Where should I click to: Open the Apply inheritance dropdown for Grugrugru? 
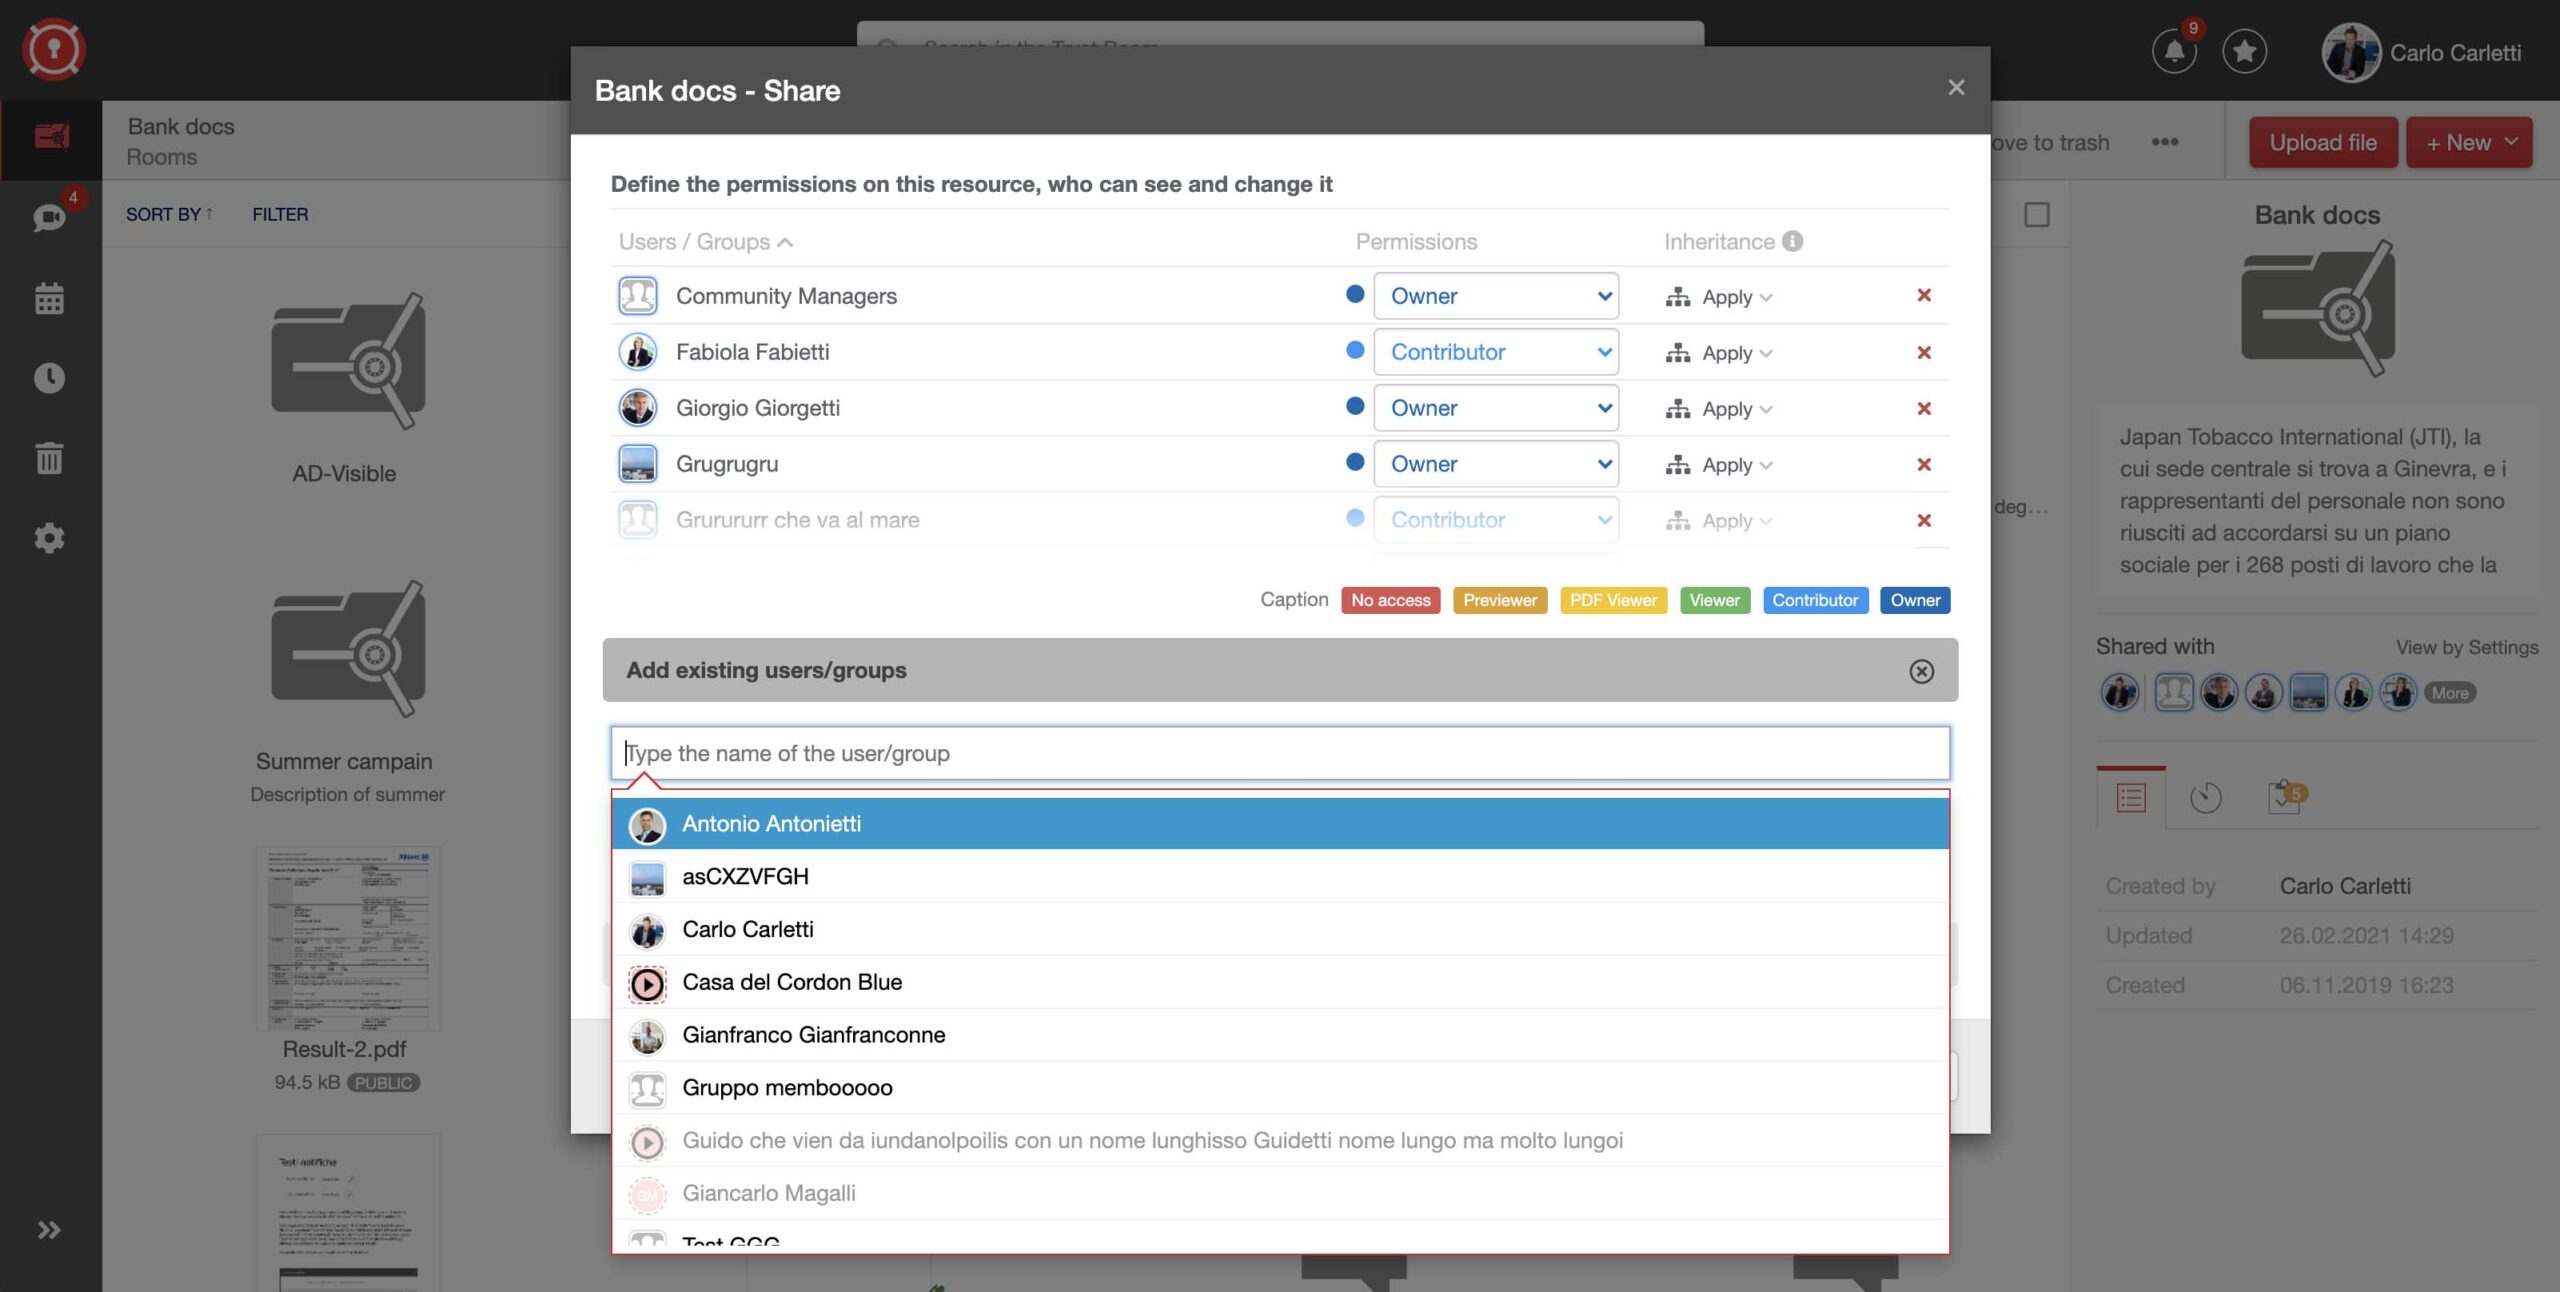pyautogui.click(x=1717, y=463)
